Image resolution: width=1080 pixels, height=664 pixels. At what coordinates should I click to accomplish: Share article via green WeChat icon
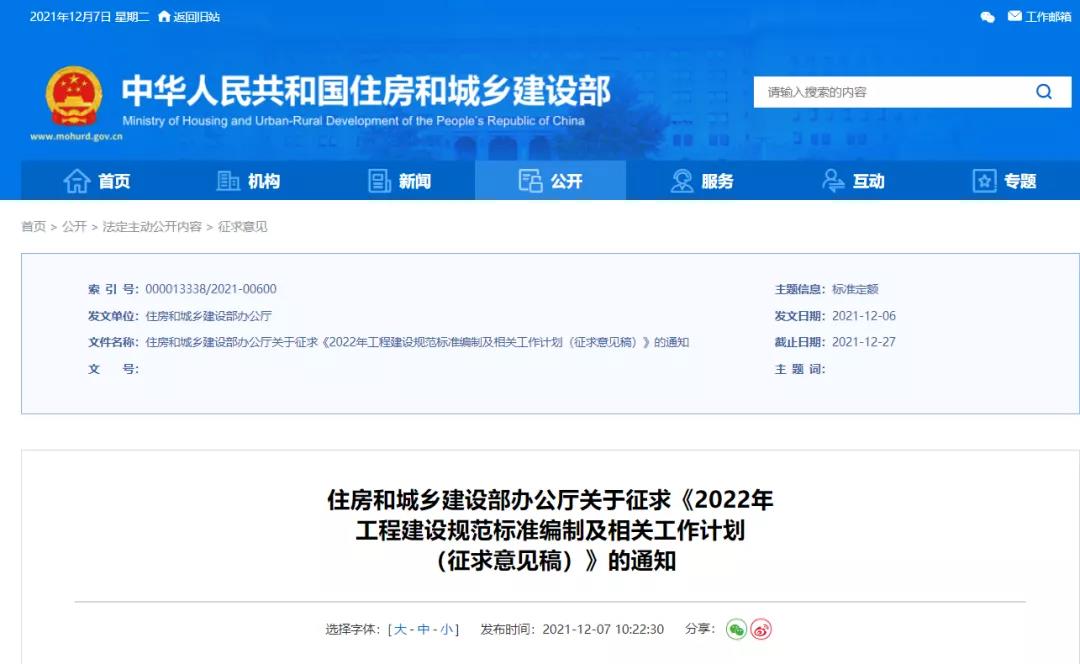(736, 629)
